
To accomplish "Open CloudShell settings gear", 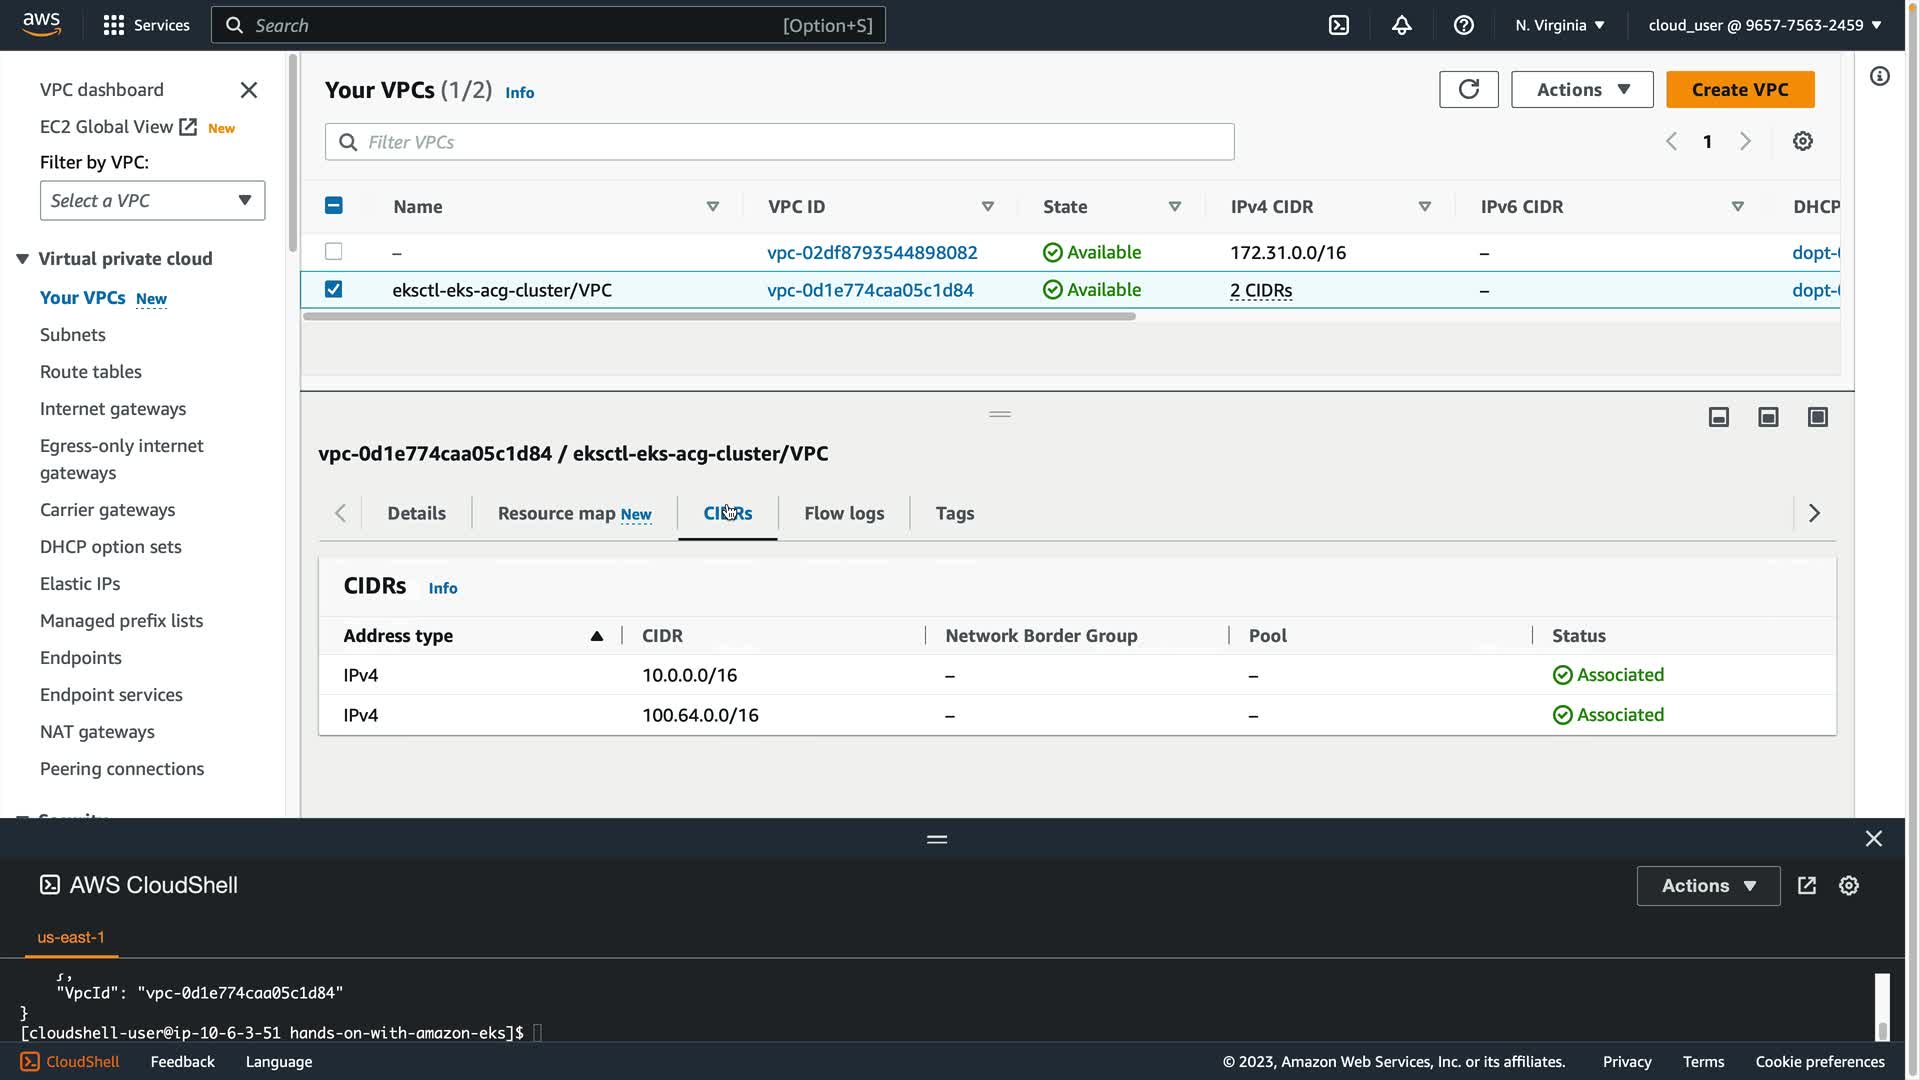I will (x=1848, y=885).
